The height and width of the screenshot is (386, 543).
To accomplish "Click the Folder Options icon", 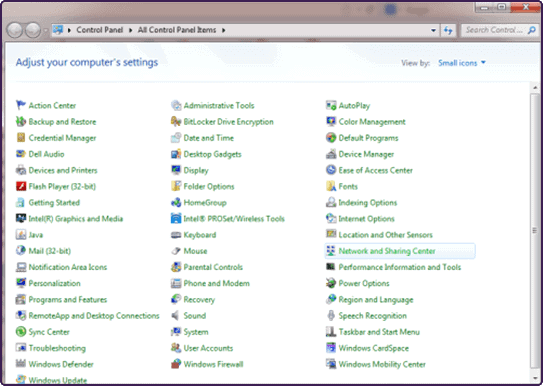I will pos(176,186).
